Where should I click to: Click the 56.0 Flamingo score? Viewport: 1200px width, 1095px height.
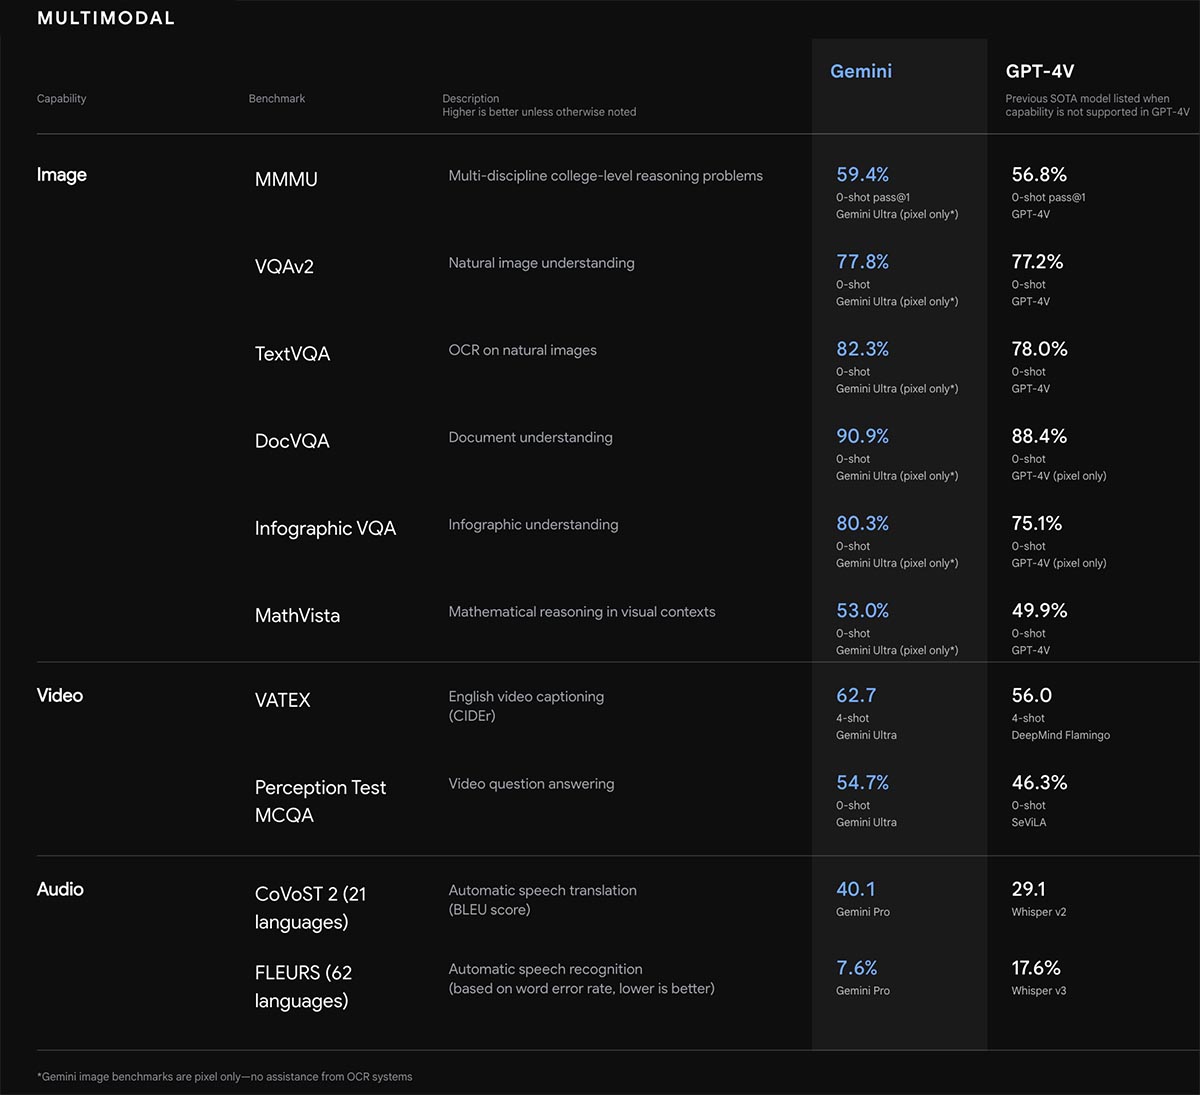1031,695
